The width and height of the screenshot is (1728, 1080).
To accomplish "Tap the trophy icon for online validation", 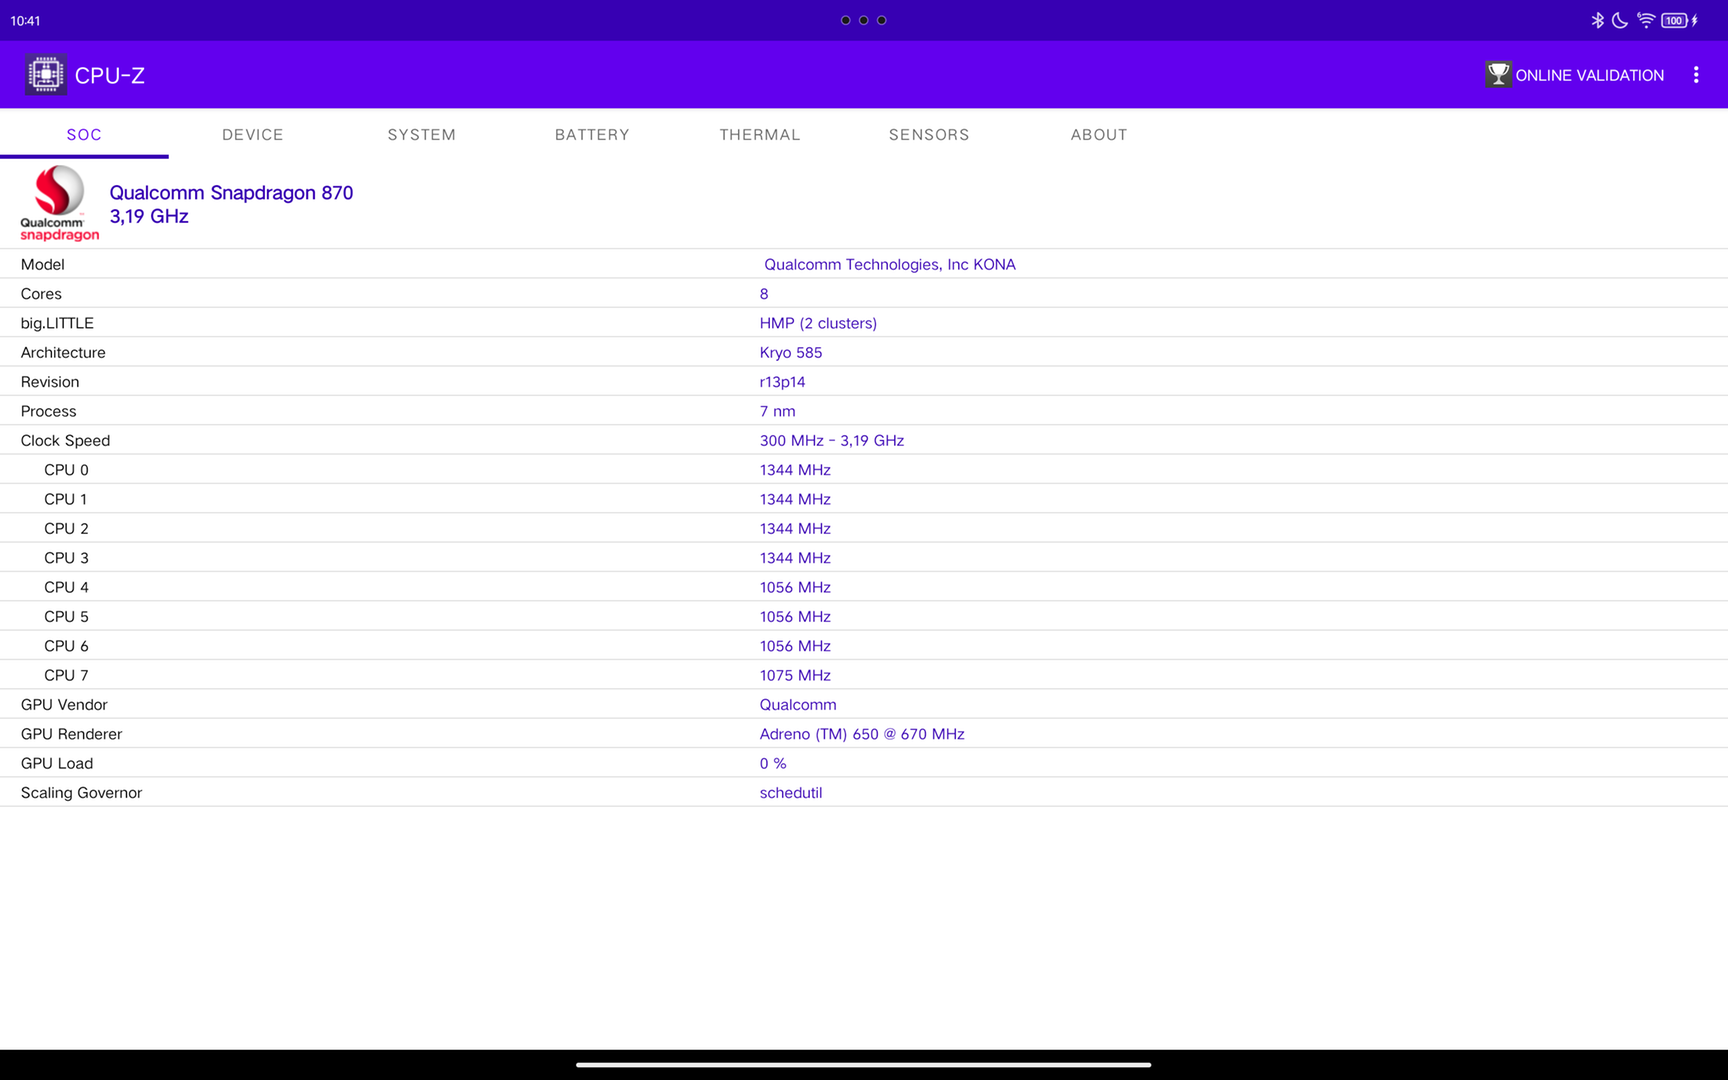I will point(1498,75).
